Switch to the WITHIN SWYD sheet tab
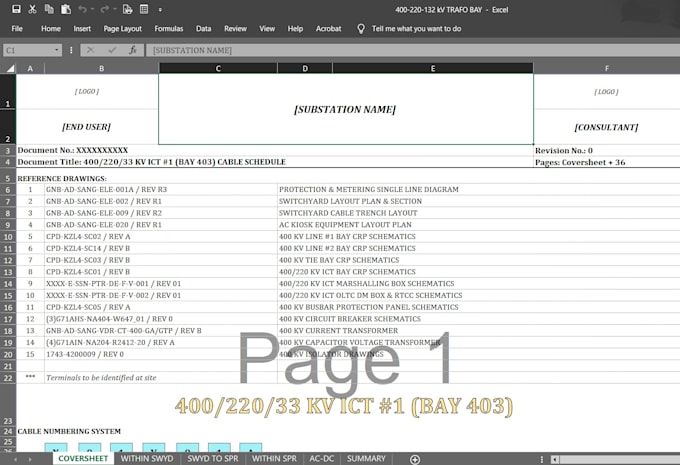 coord(147,458)
